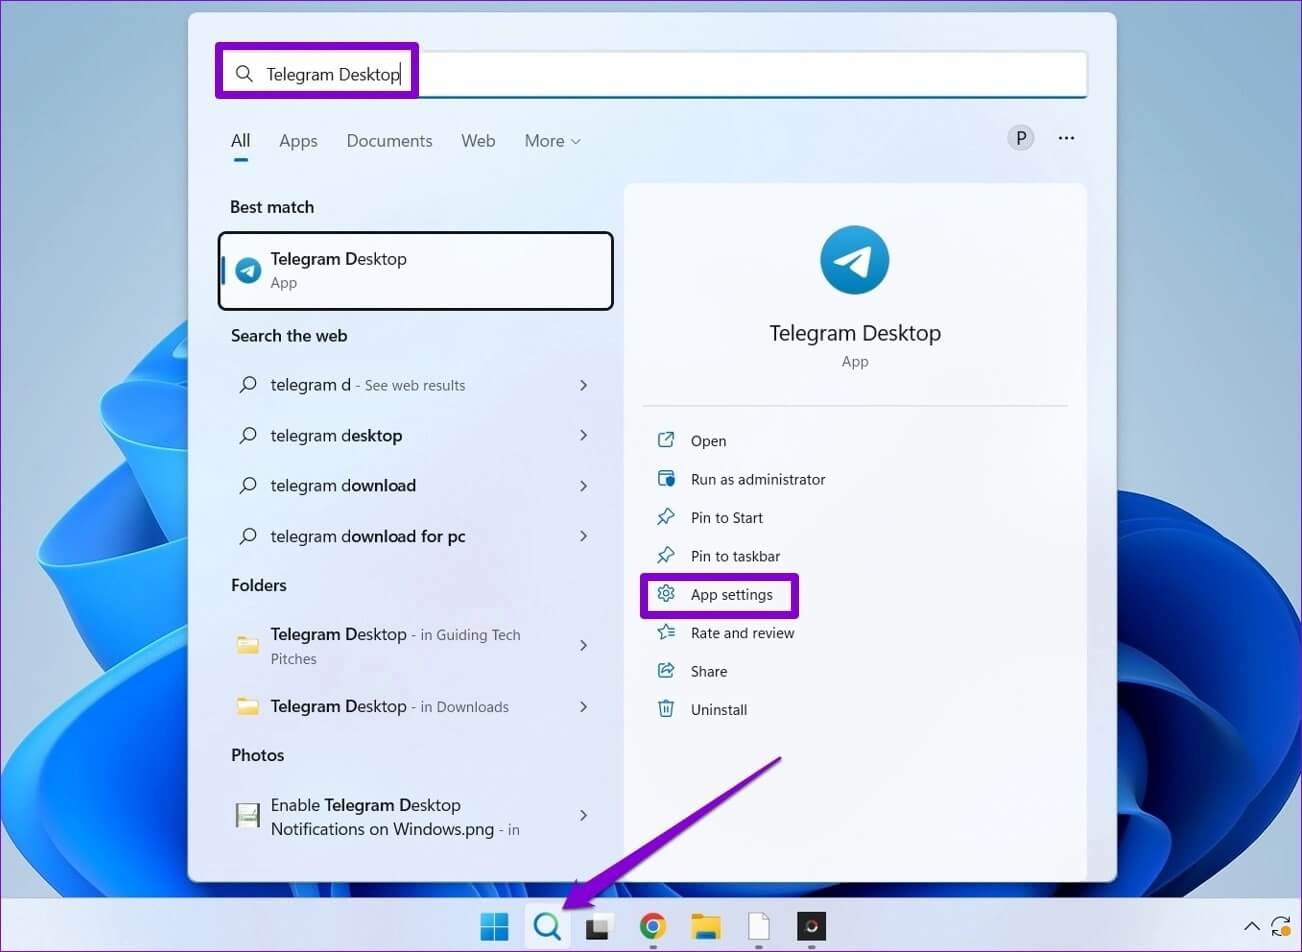Choose 'Run as administrator' action

click(758, 479)
